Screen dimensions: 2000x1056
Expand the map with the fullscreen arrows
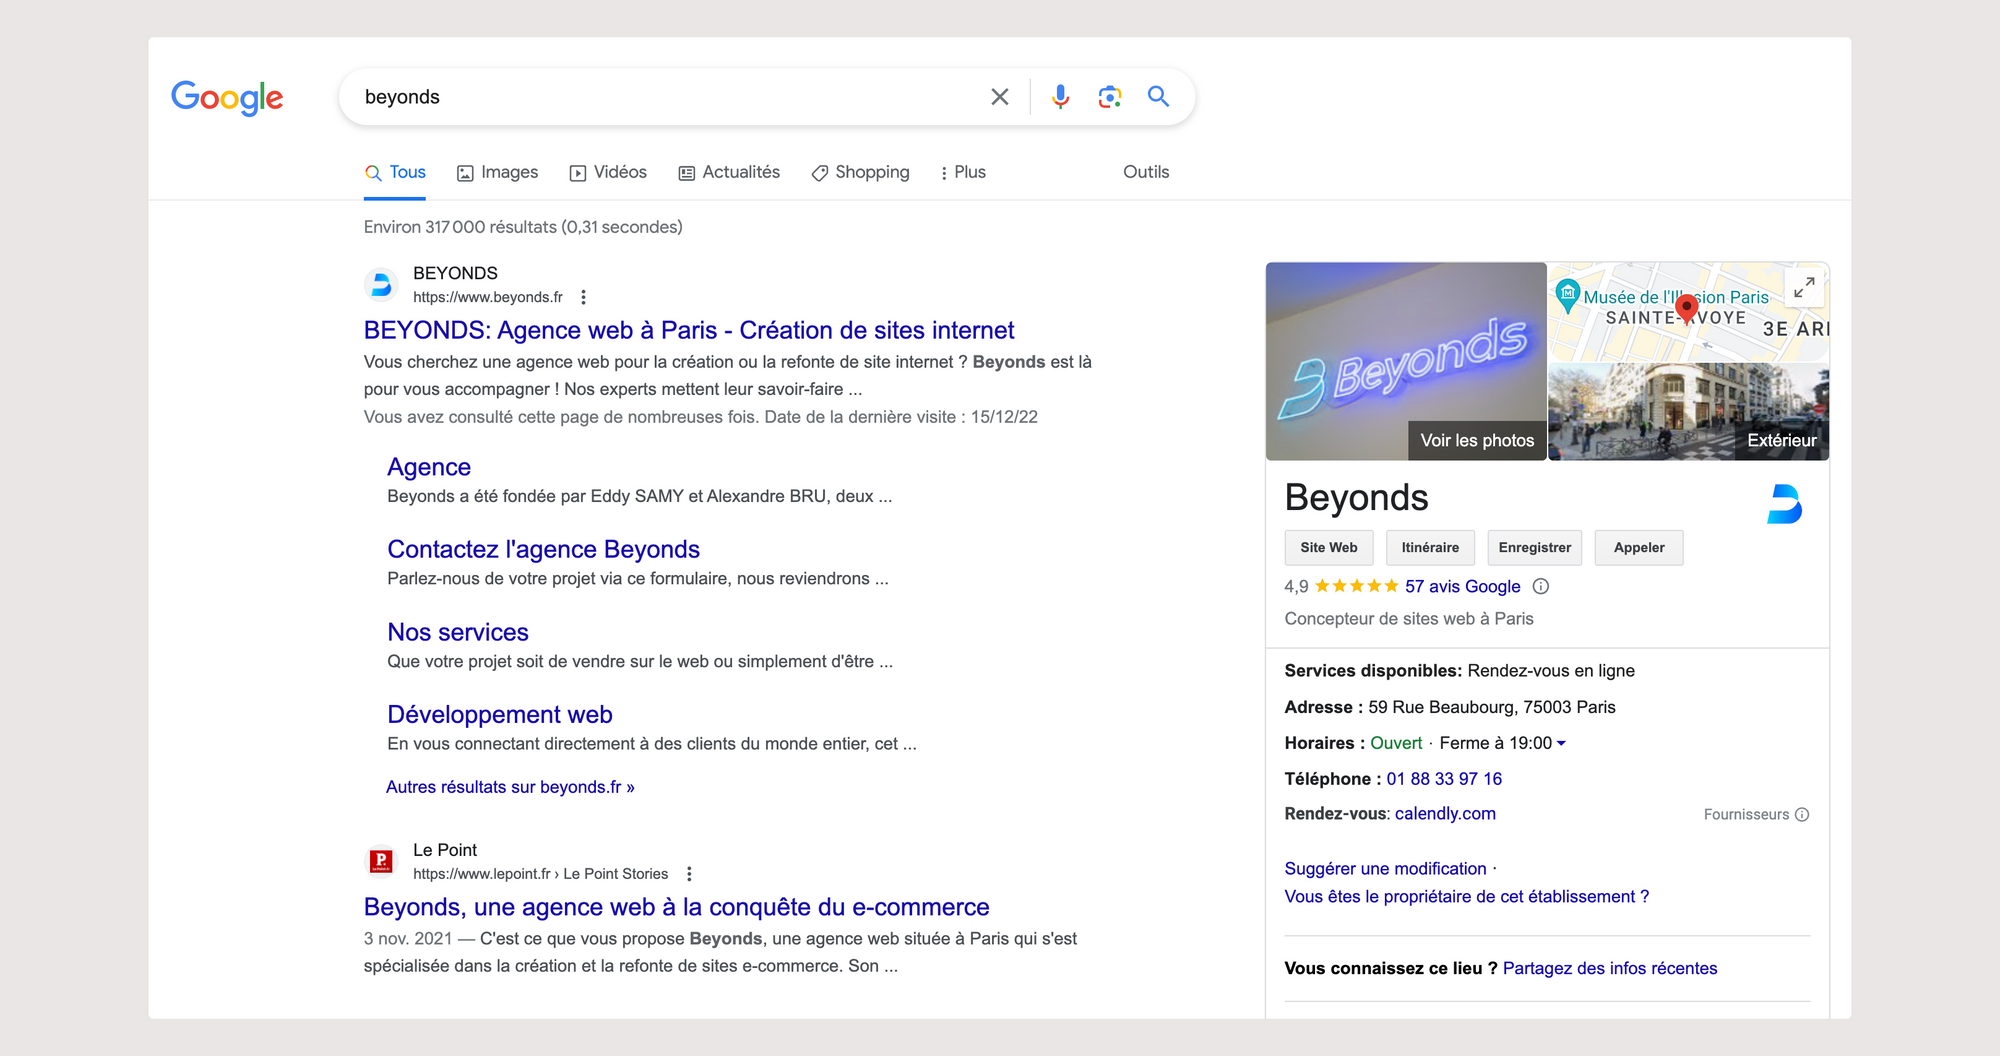click(1804, 288)
